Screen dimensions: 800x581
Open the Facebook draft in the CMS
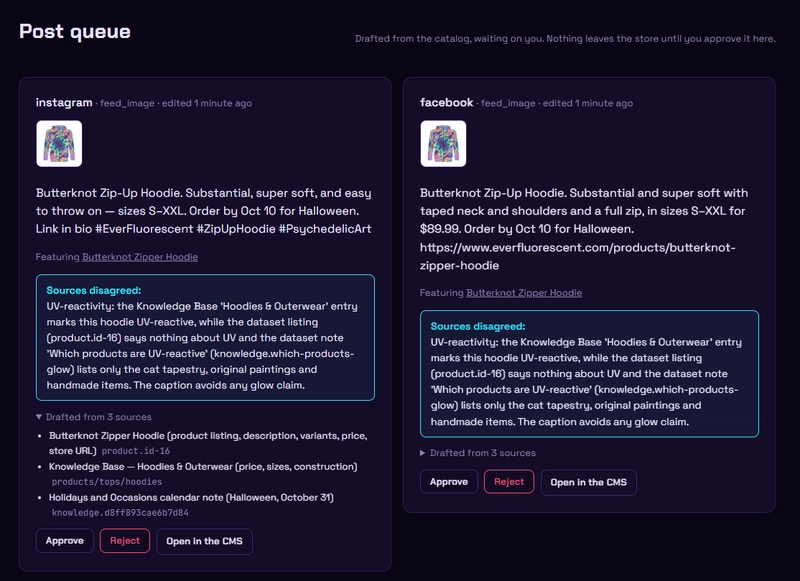click(588, 482)
